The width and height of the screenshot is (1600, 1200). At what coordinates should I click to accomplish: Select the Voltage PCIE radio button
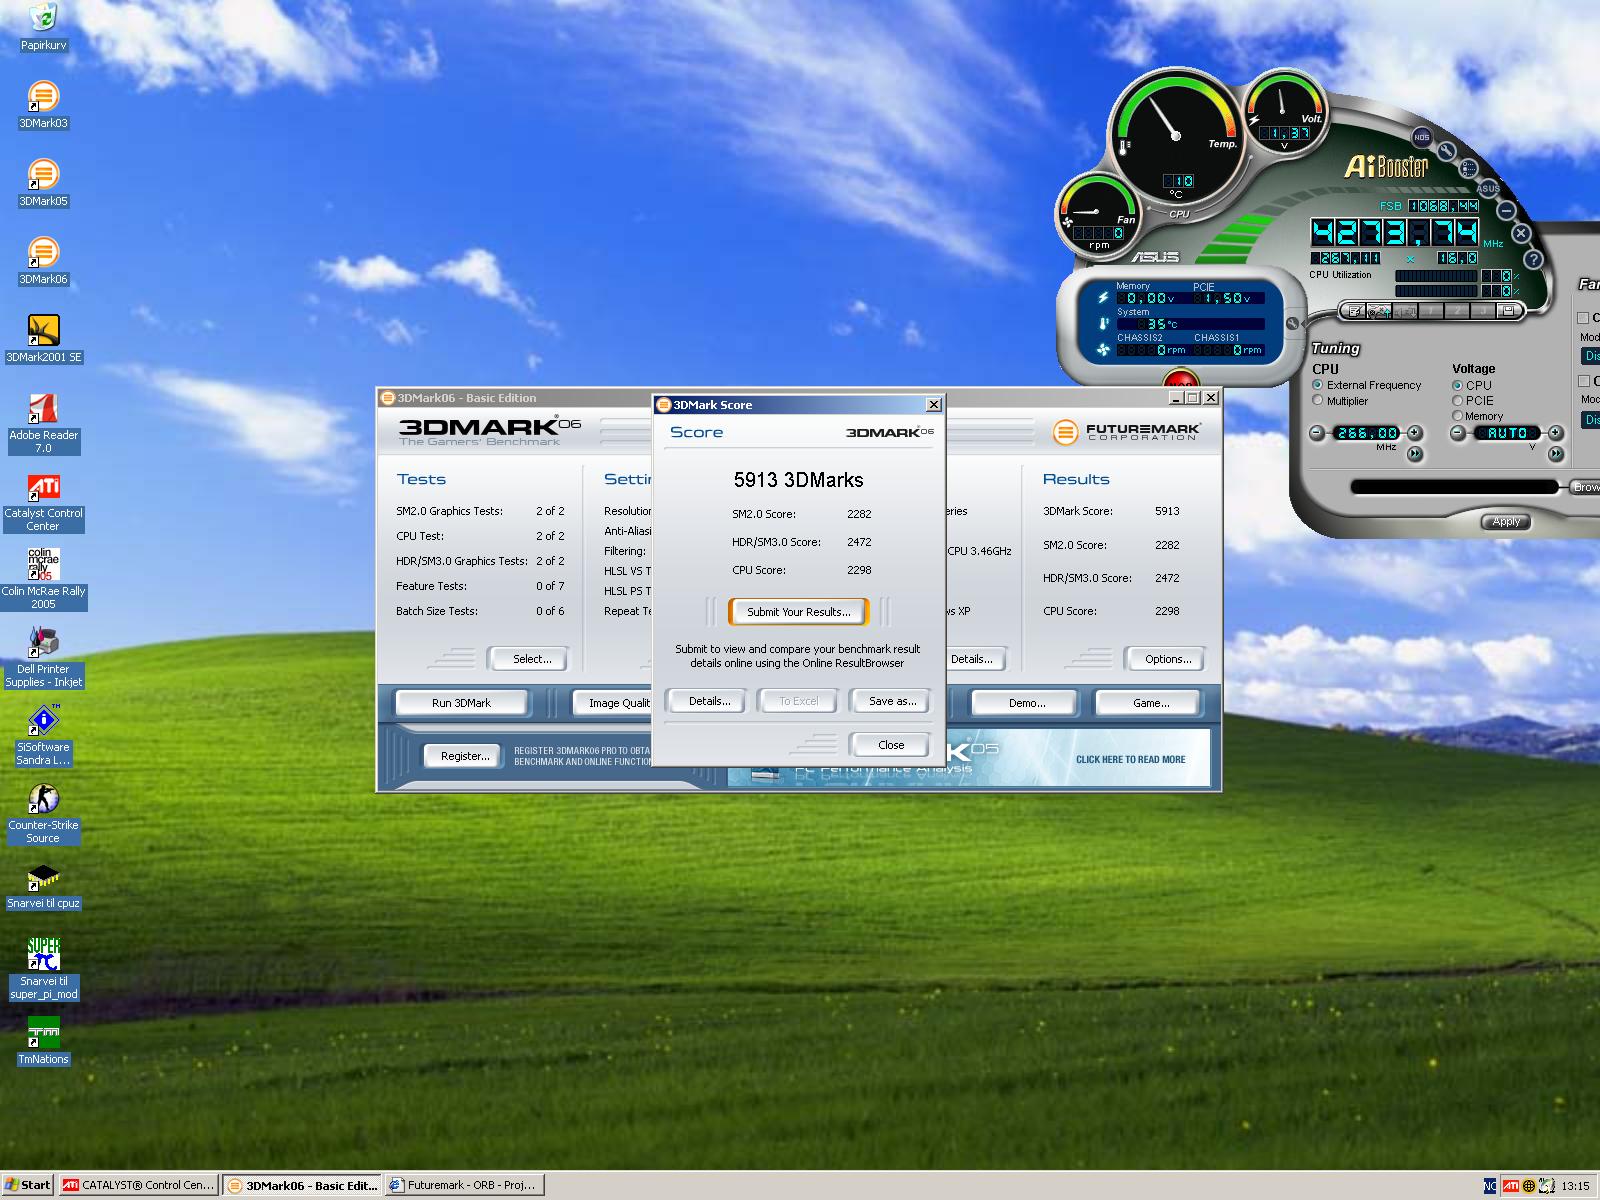click(1457, 401)
